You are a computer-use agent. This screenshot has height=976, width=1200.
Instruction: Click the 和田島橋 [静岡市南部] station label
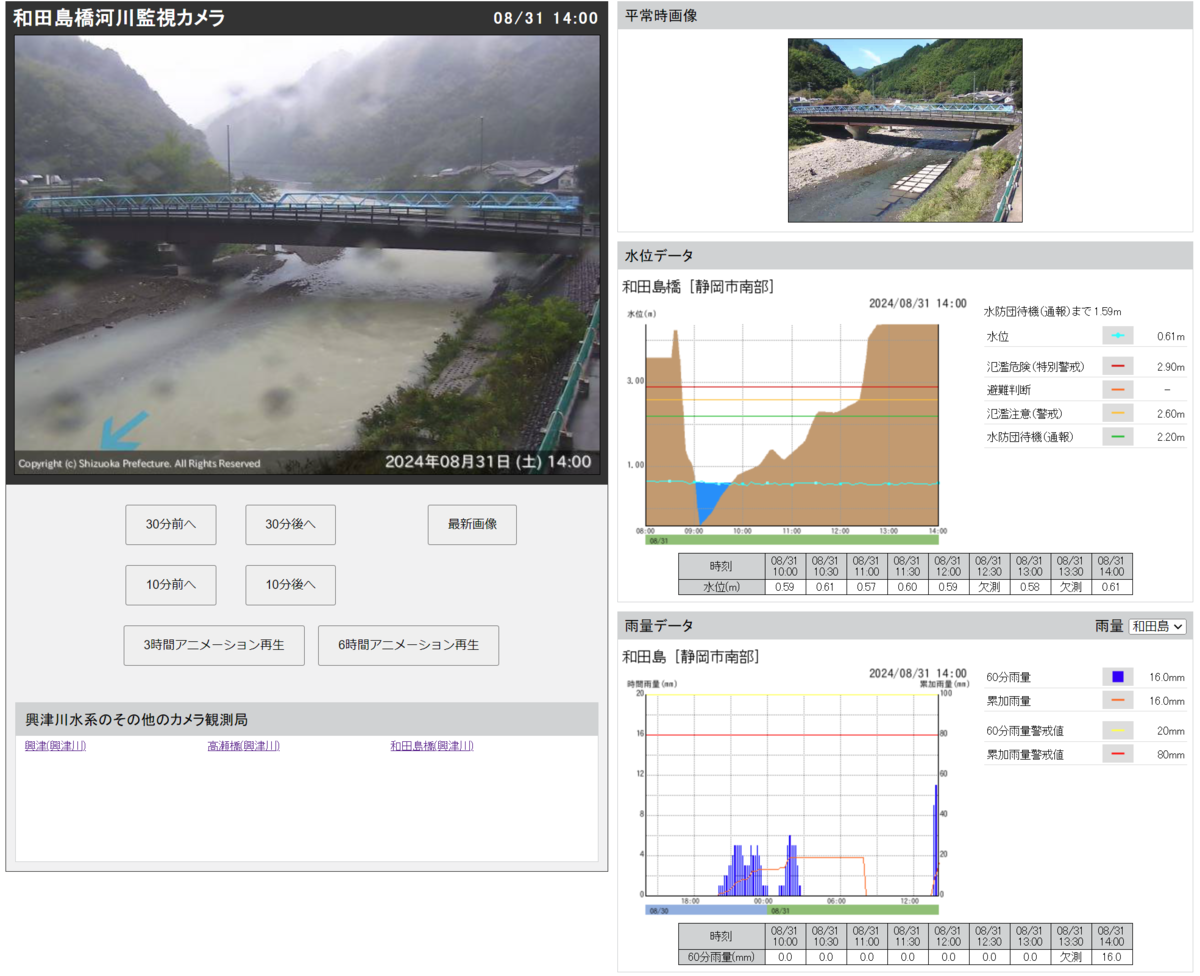coord(698,287)
